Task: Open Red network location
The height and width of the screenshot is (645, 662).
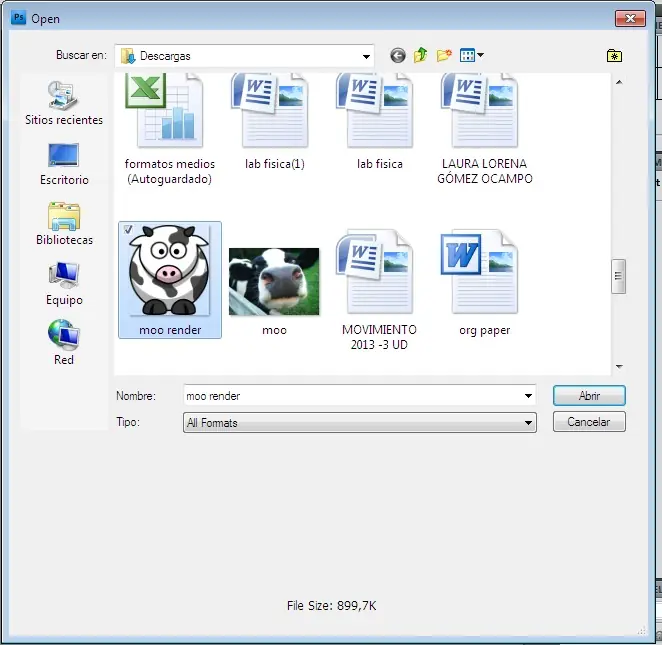Action: 64,342
